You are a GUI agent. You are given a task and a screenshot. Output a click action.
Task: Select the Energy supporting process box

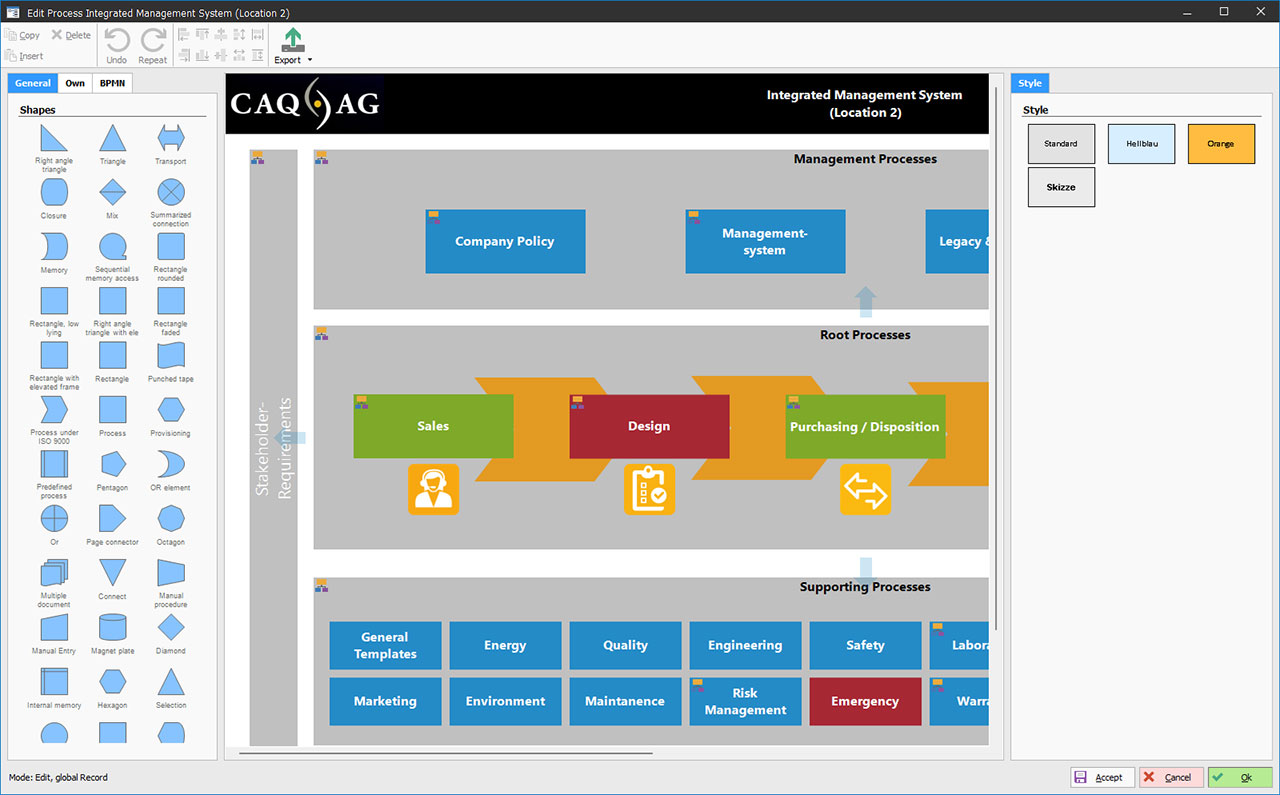click(505, 645)
